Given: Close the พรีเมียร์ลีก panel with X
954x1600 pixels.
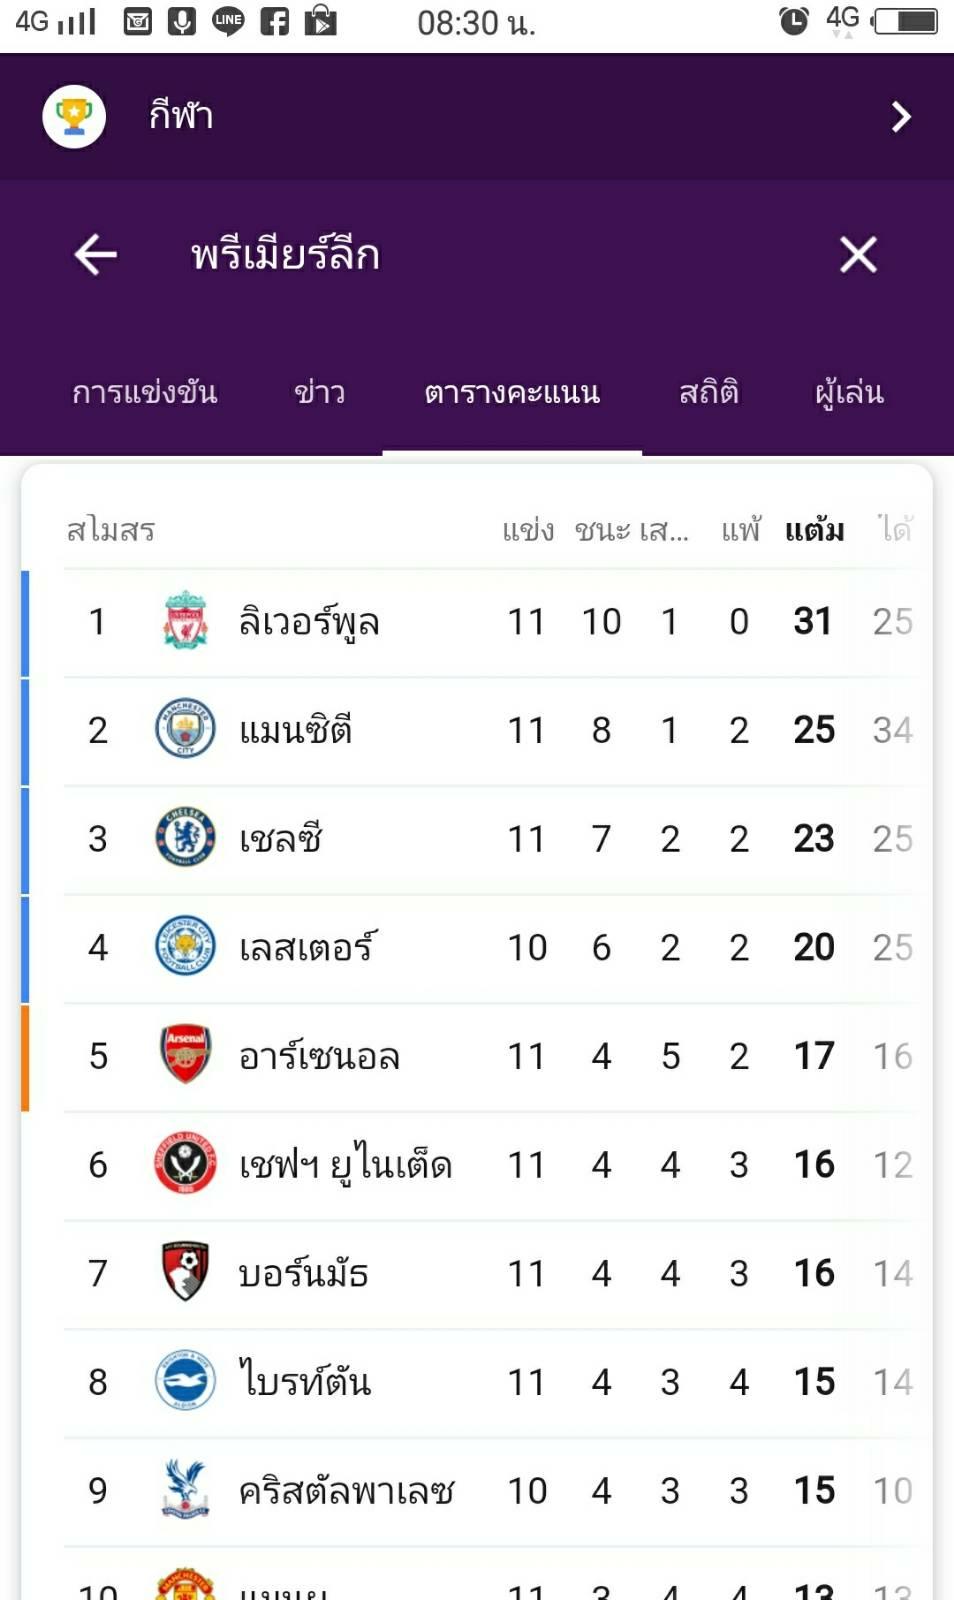Looking at the screenshot, I should point(858,254).
